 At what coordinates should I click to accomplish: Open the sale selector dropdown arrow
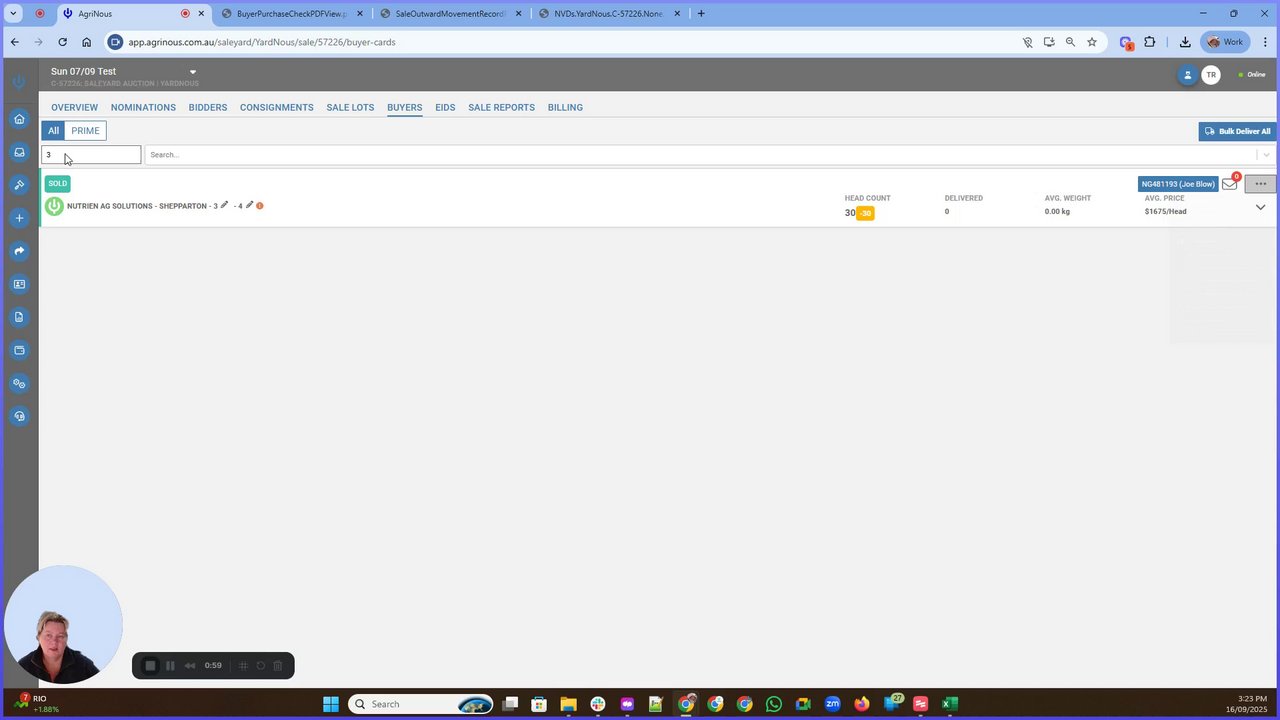[193, 72]
